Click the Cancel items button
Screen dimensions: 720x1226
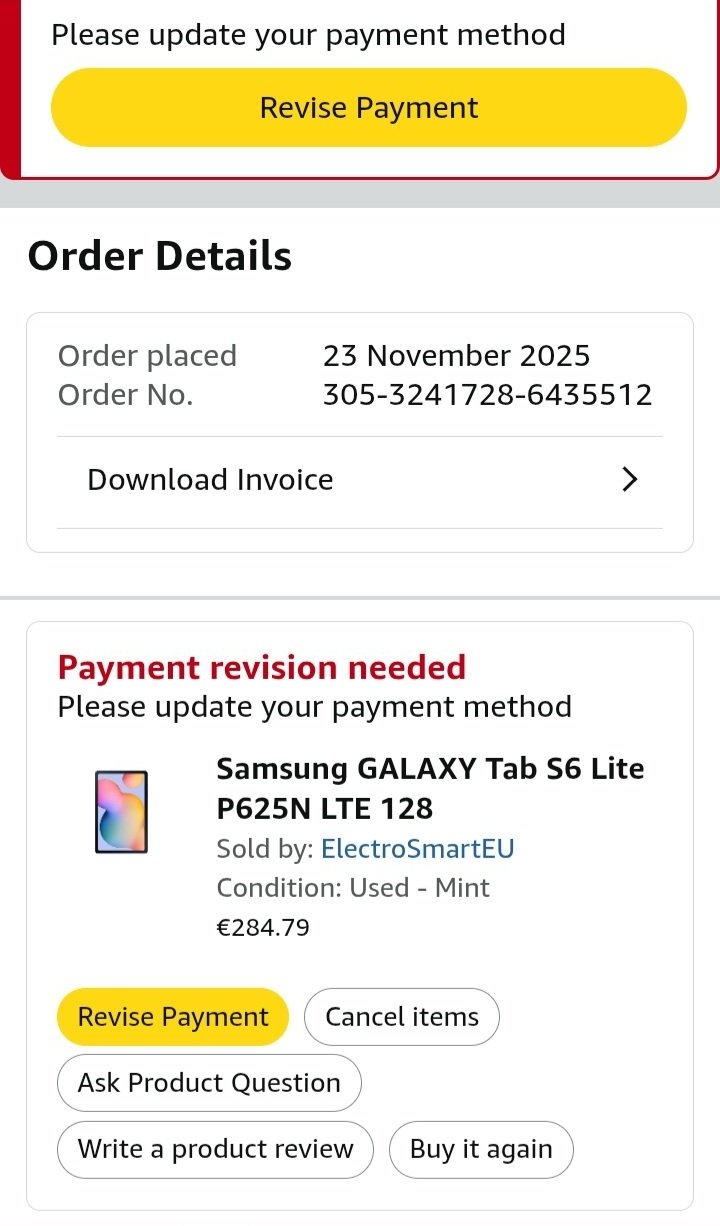click(401, 1017)
